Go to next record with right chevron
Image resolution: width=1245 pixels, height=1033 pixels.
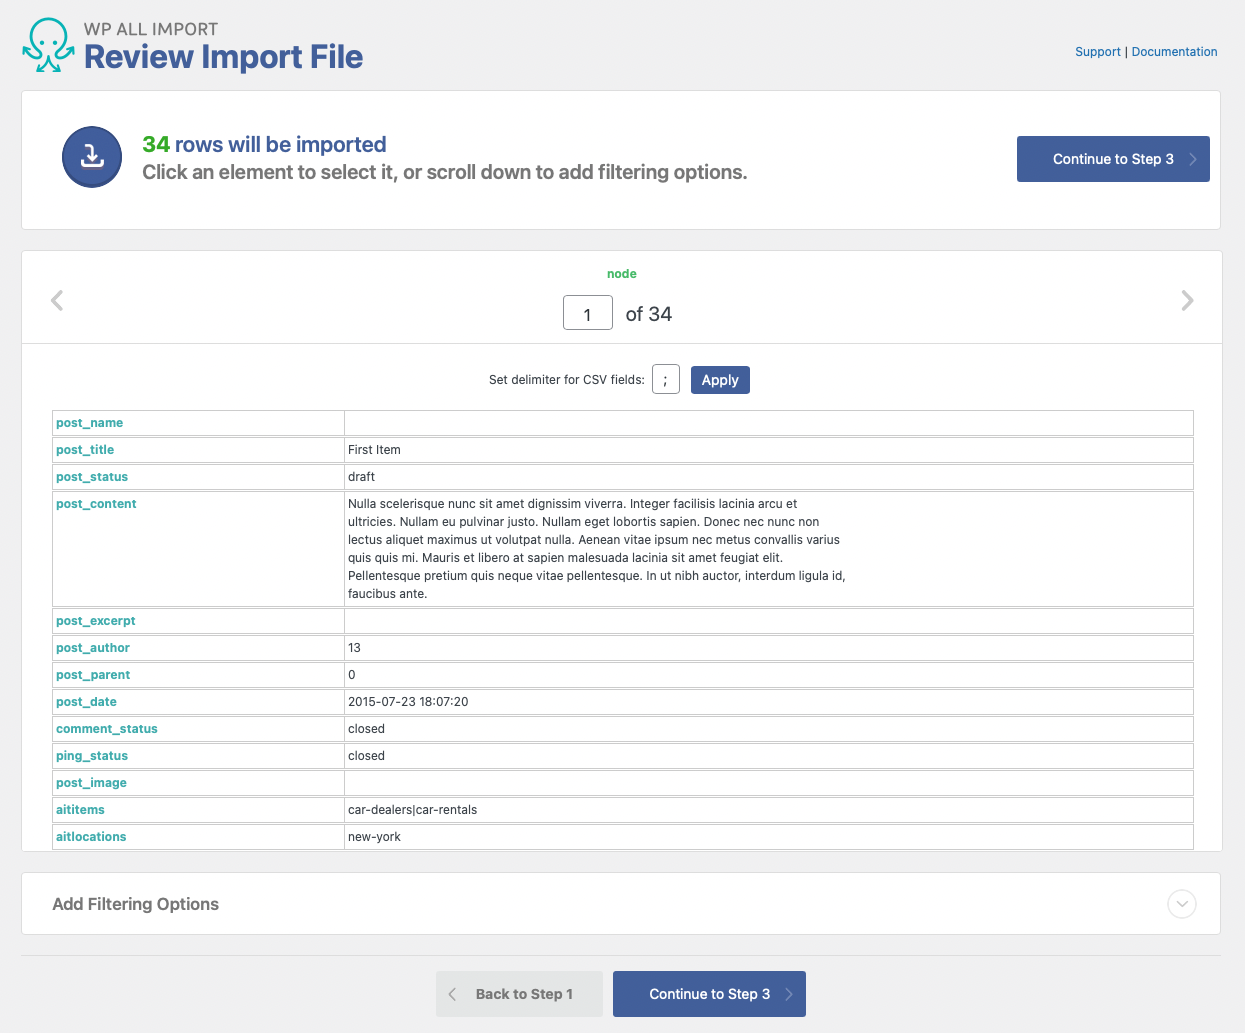pos(1187,300)
